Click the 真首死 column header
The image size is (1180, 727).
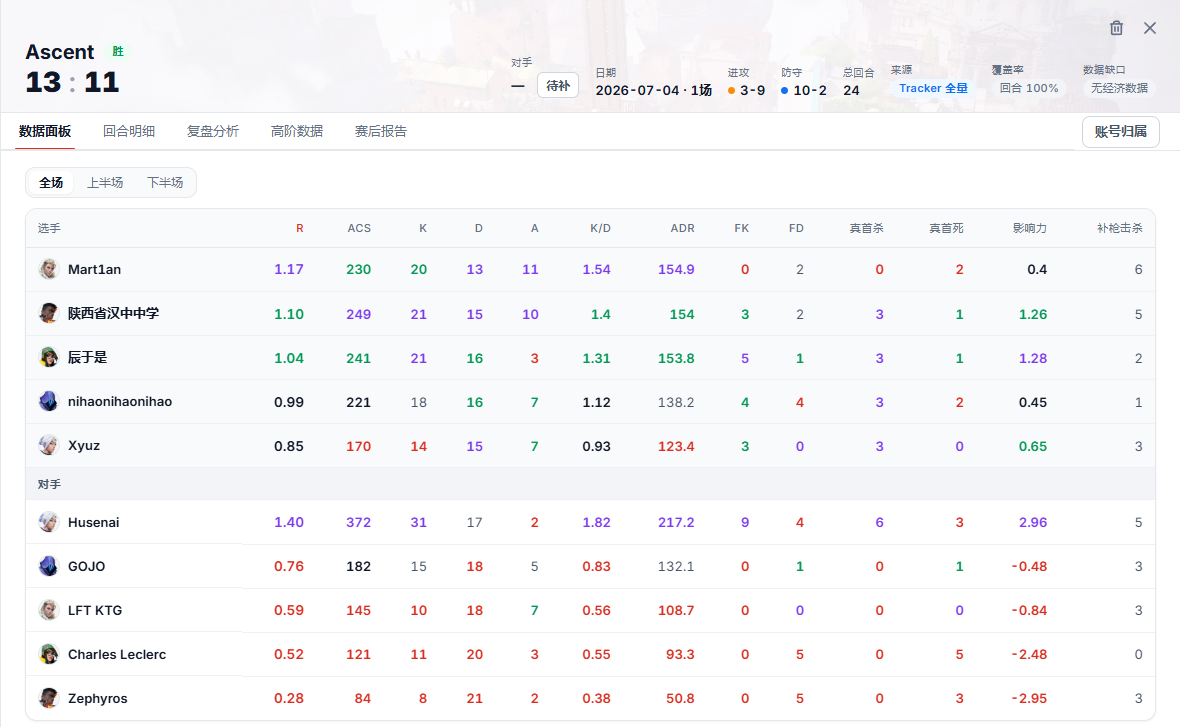(x=946, y=228)
